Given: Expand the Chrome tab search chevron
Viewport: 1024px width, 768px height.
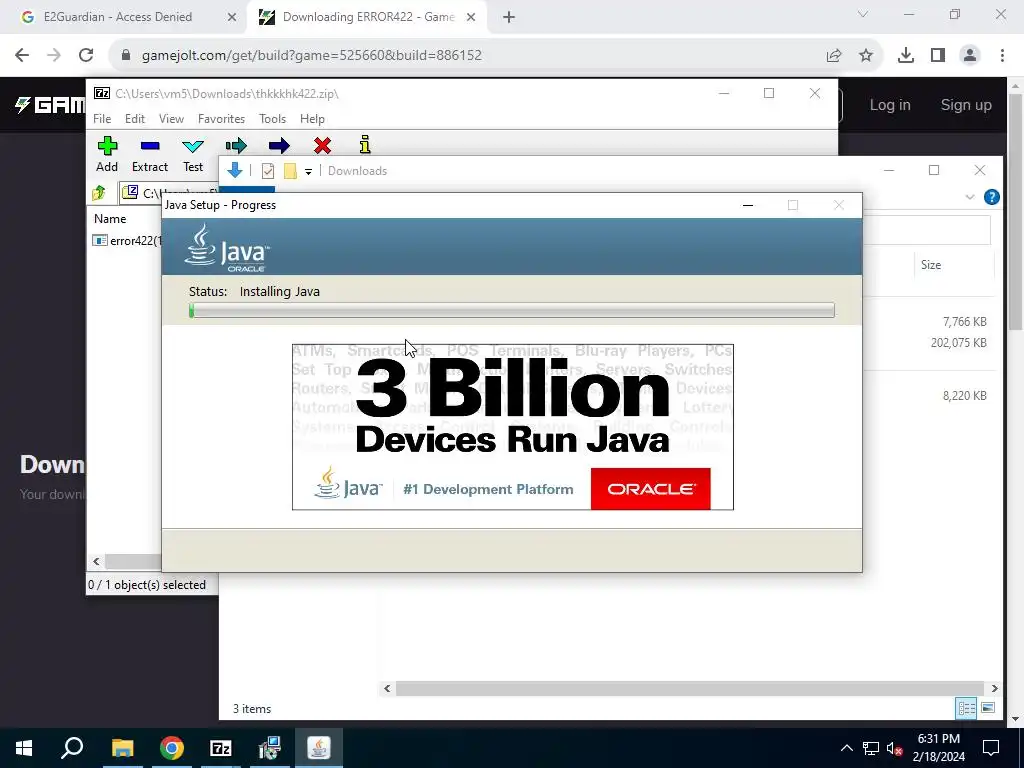Looking at the screenshot, I should tap(863, 14).
